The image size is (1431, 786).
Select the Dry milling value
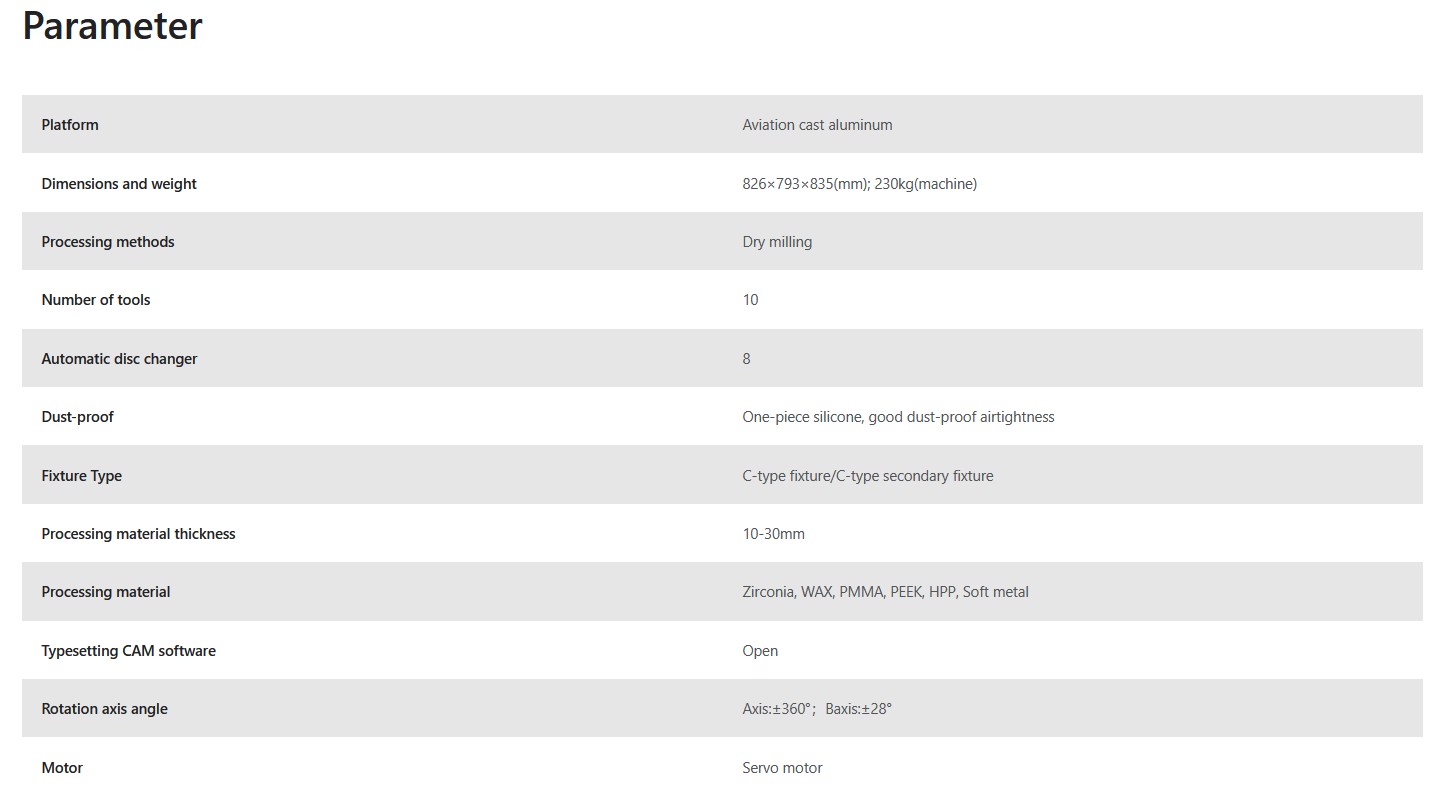point(777,242)
